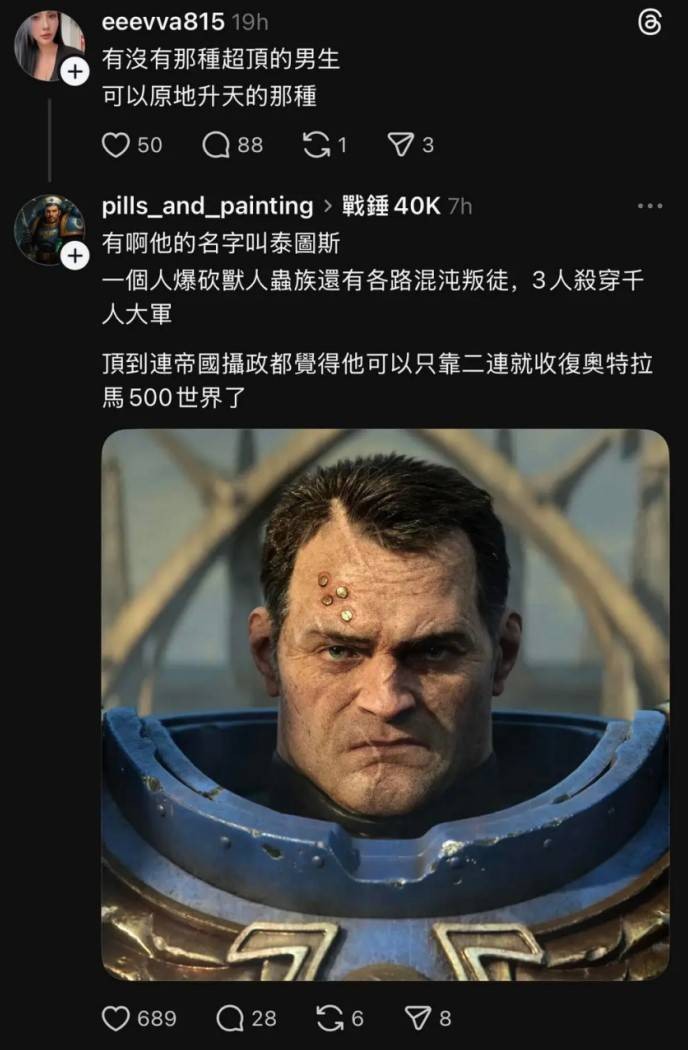View pills_and_painting's profile avatar
This screenshot has width=688, height=1050.
[x=49, y=230]
